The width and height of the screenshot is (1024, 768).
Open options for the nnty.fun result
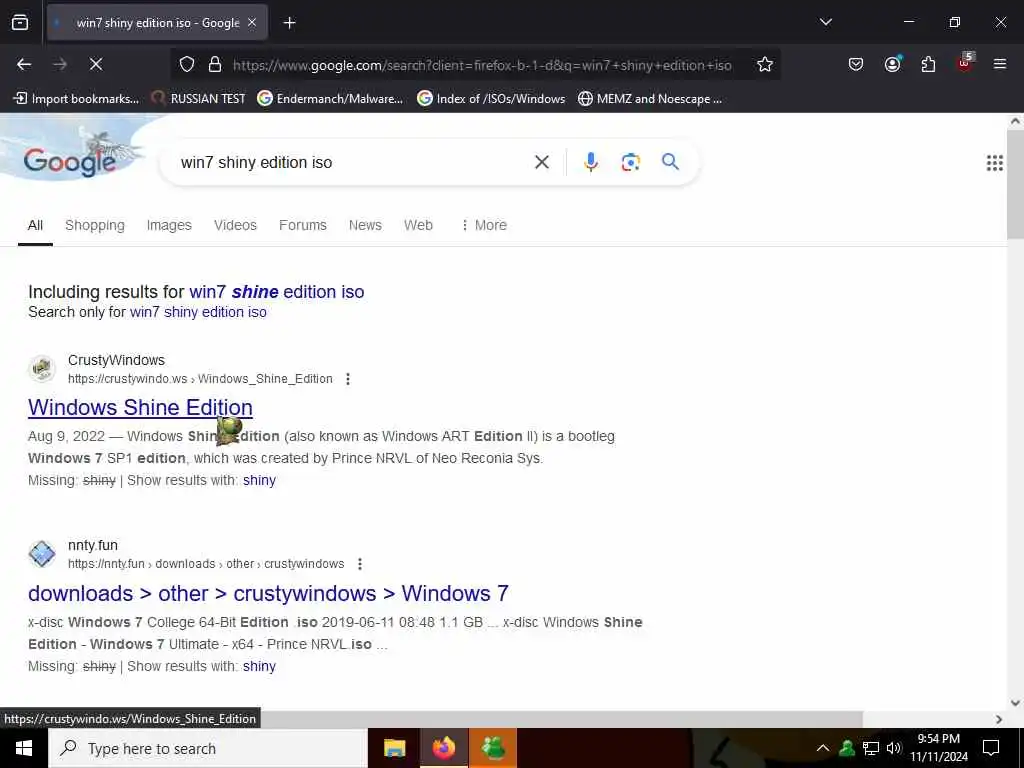point(360,564)
